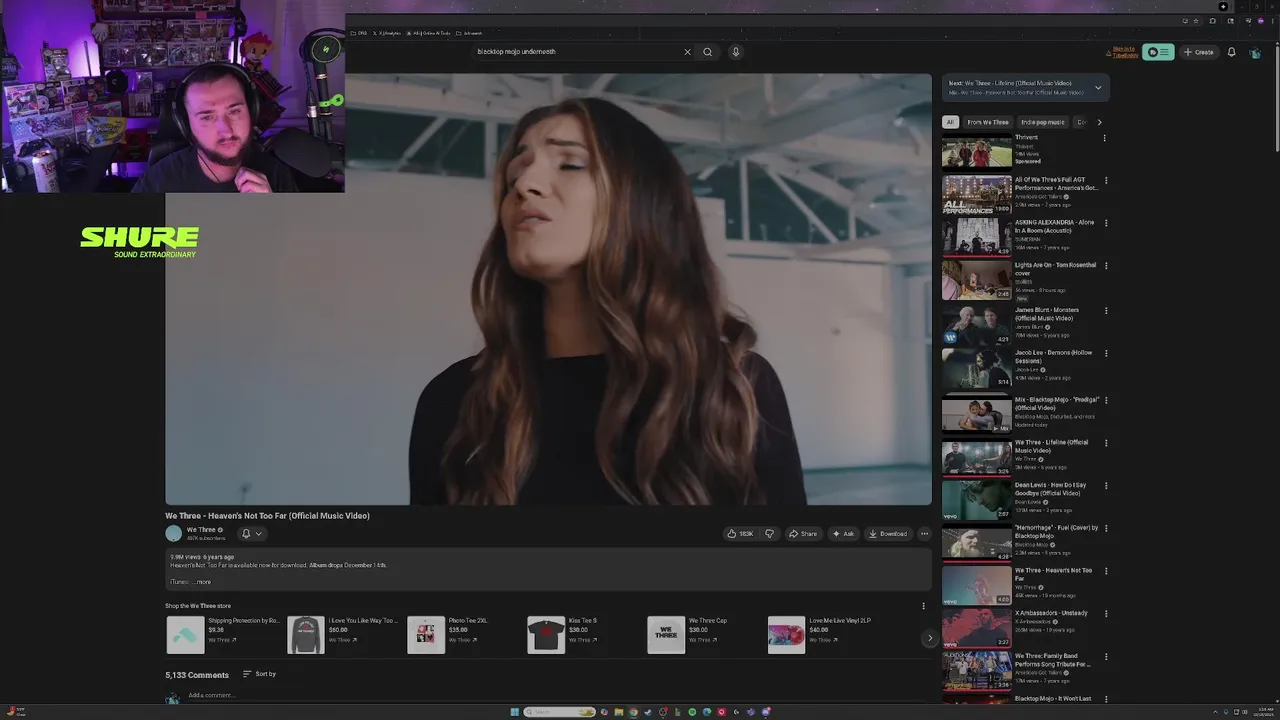Image resolution: width=1280 pixels, height=720 pixels.
Task: Like the video with the thumbs-up button
Action: (741, 534)
